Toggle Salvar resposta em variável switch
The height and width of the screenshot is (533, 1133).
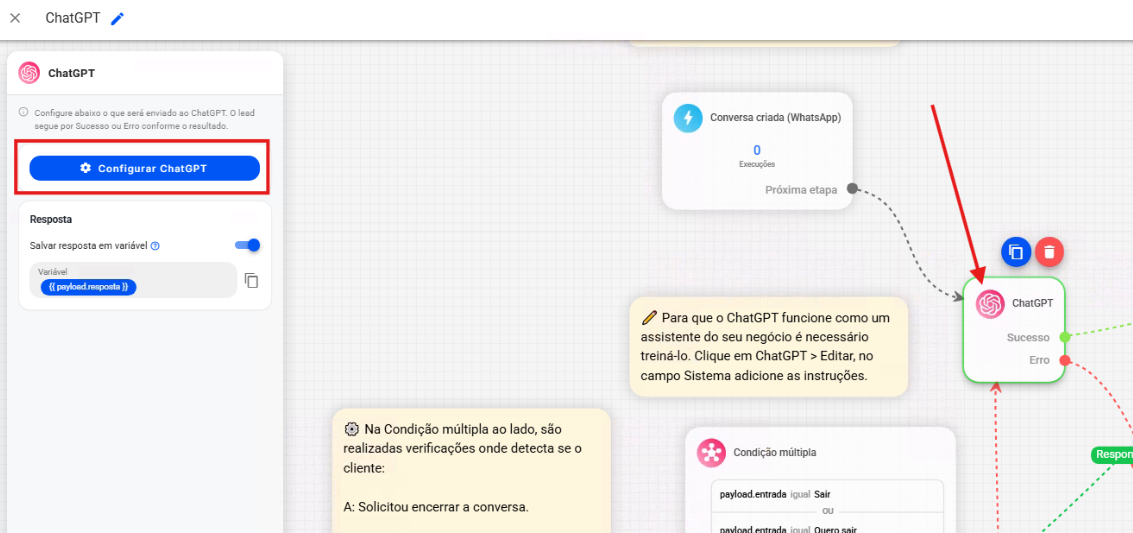(x=248, y=246)
